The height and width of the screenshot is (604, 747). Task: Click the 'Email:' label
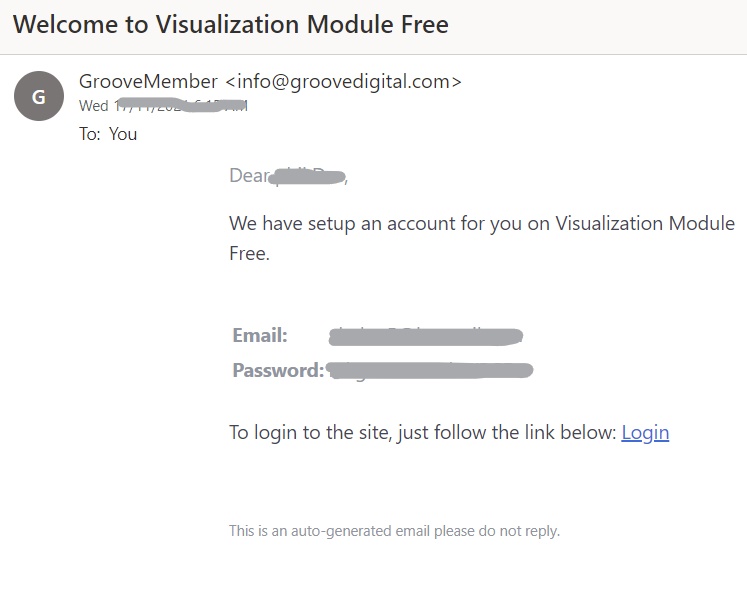pos(260,335)
